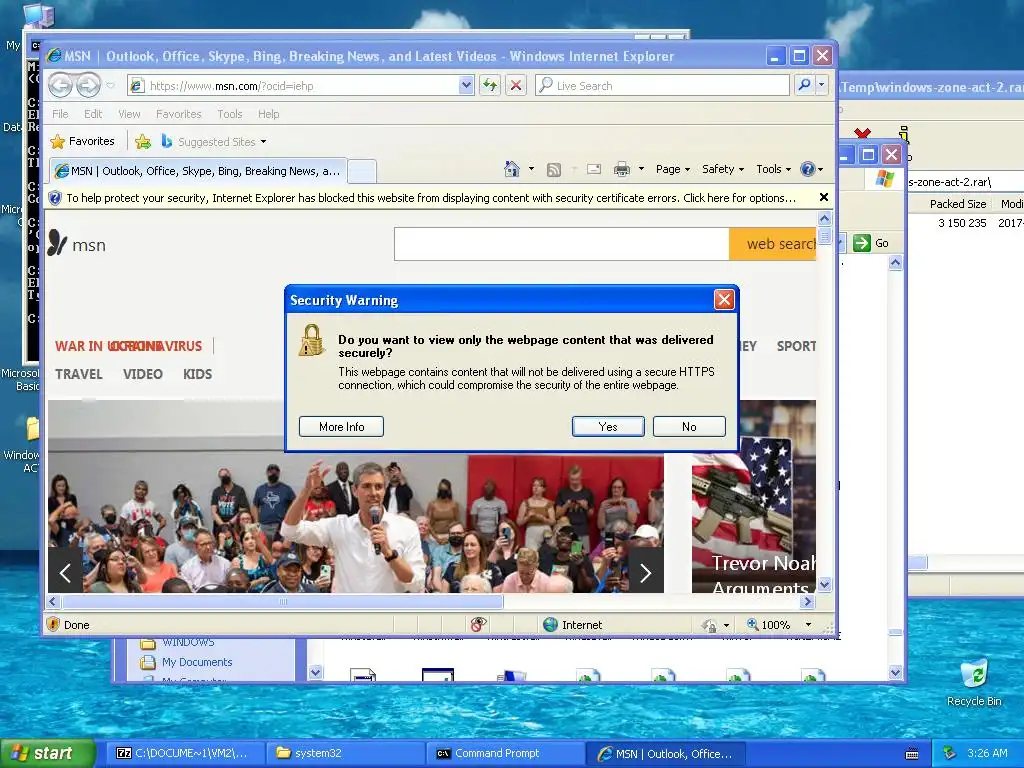Click the zoom level magnifier in status bar
This screenshot has width=1024, height=768.
(752, 624)
